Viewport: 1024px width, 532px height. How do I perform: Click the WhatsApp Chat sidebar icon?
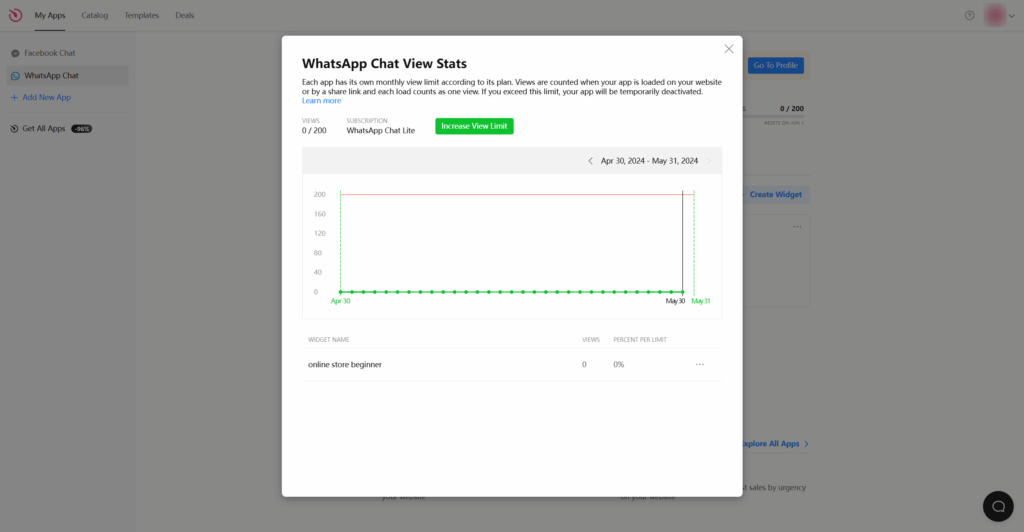pyautogui.click(x=15, y=75)
